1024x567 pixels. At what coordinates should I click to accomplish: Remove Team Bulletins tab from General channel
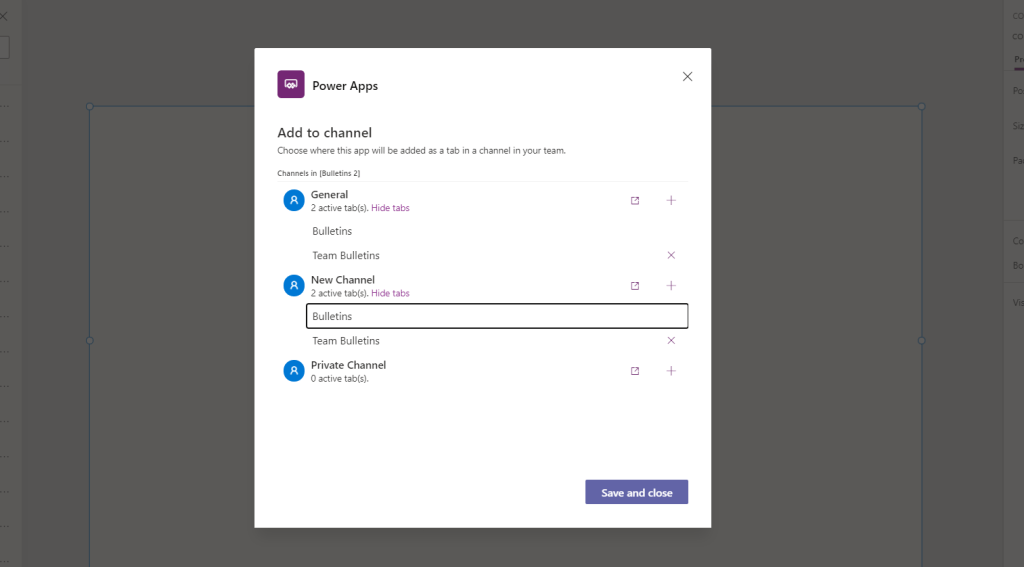point(671,255)
